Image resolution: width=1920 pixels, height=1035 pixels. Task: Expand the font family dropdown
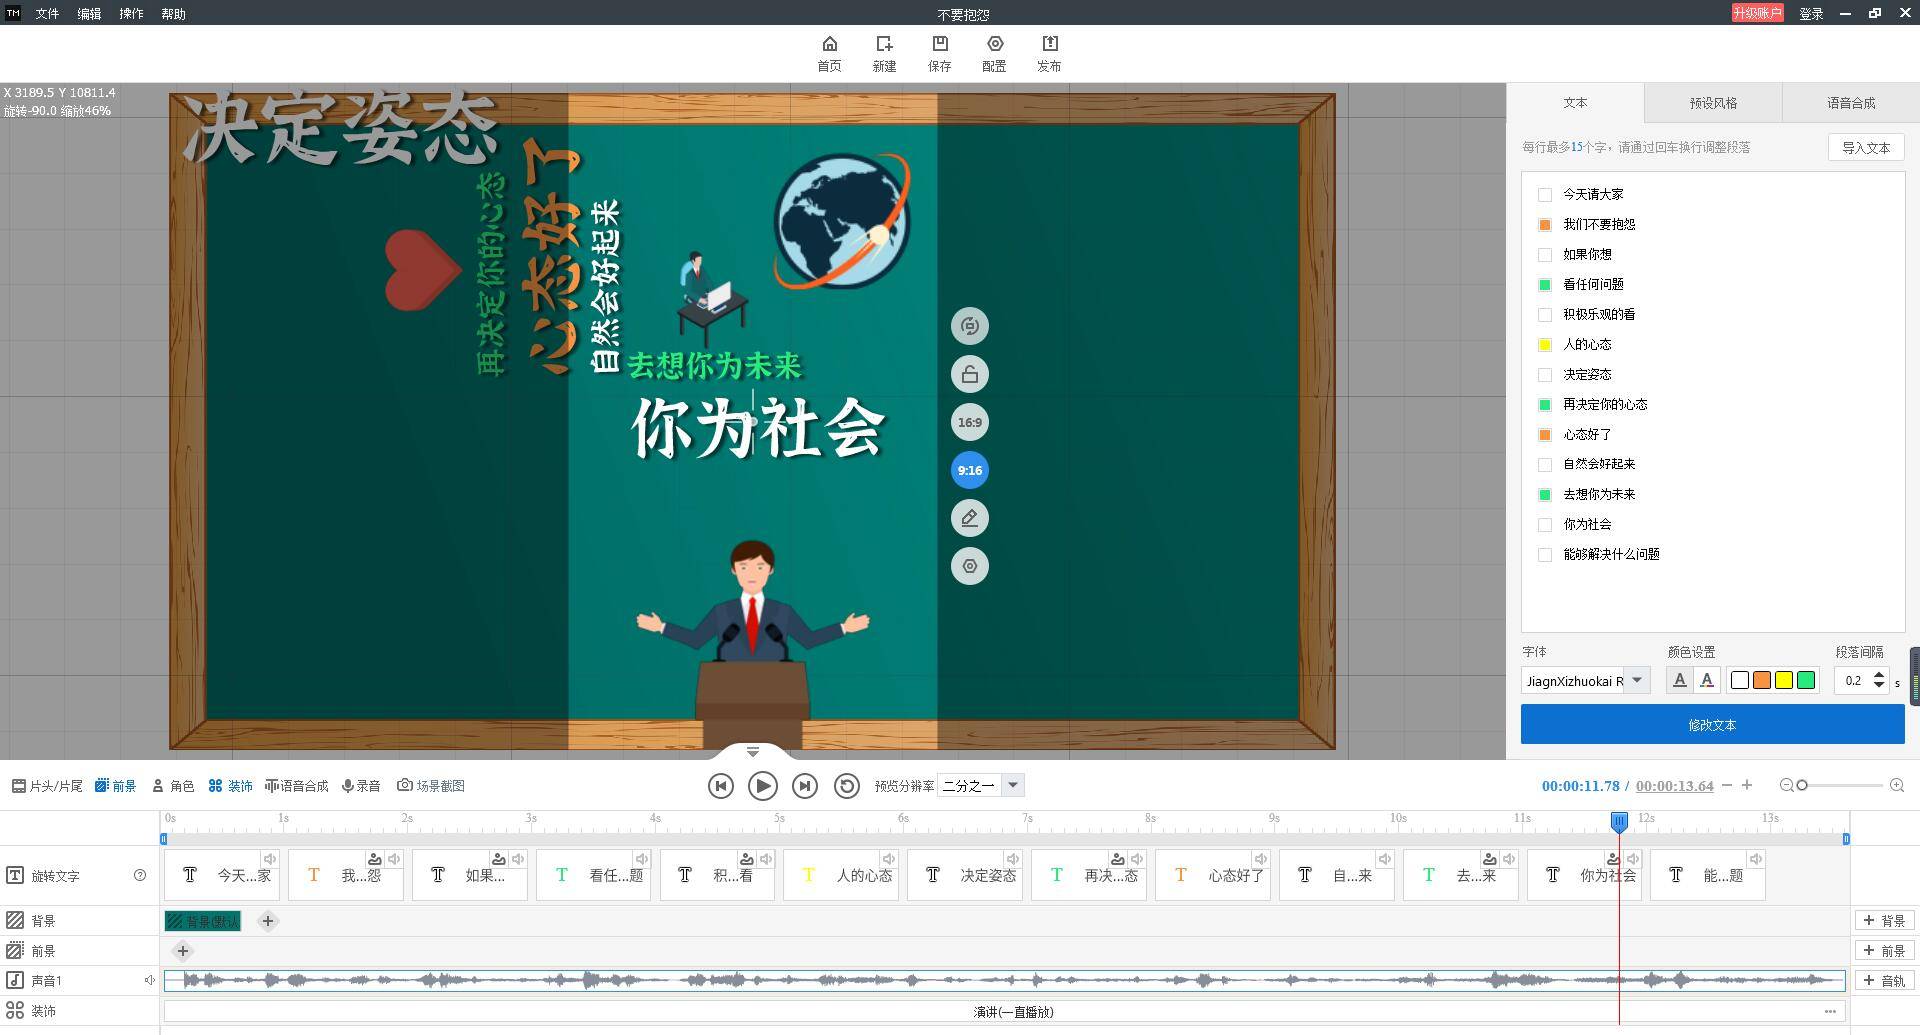pyautogui.click(x=1636, y=681)
